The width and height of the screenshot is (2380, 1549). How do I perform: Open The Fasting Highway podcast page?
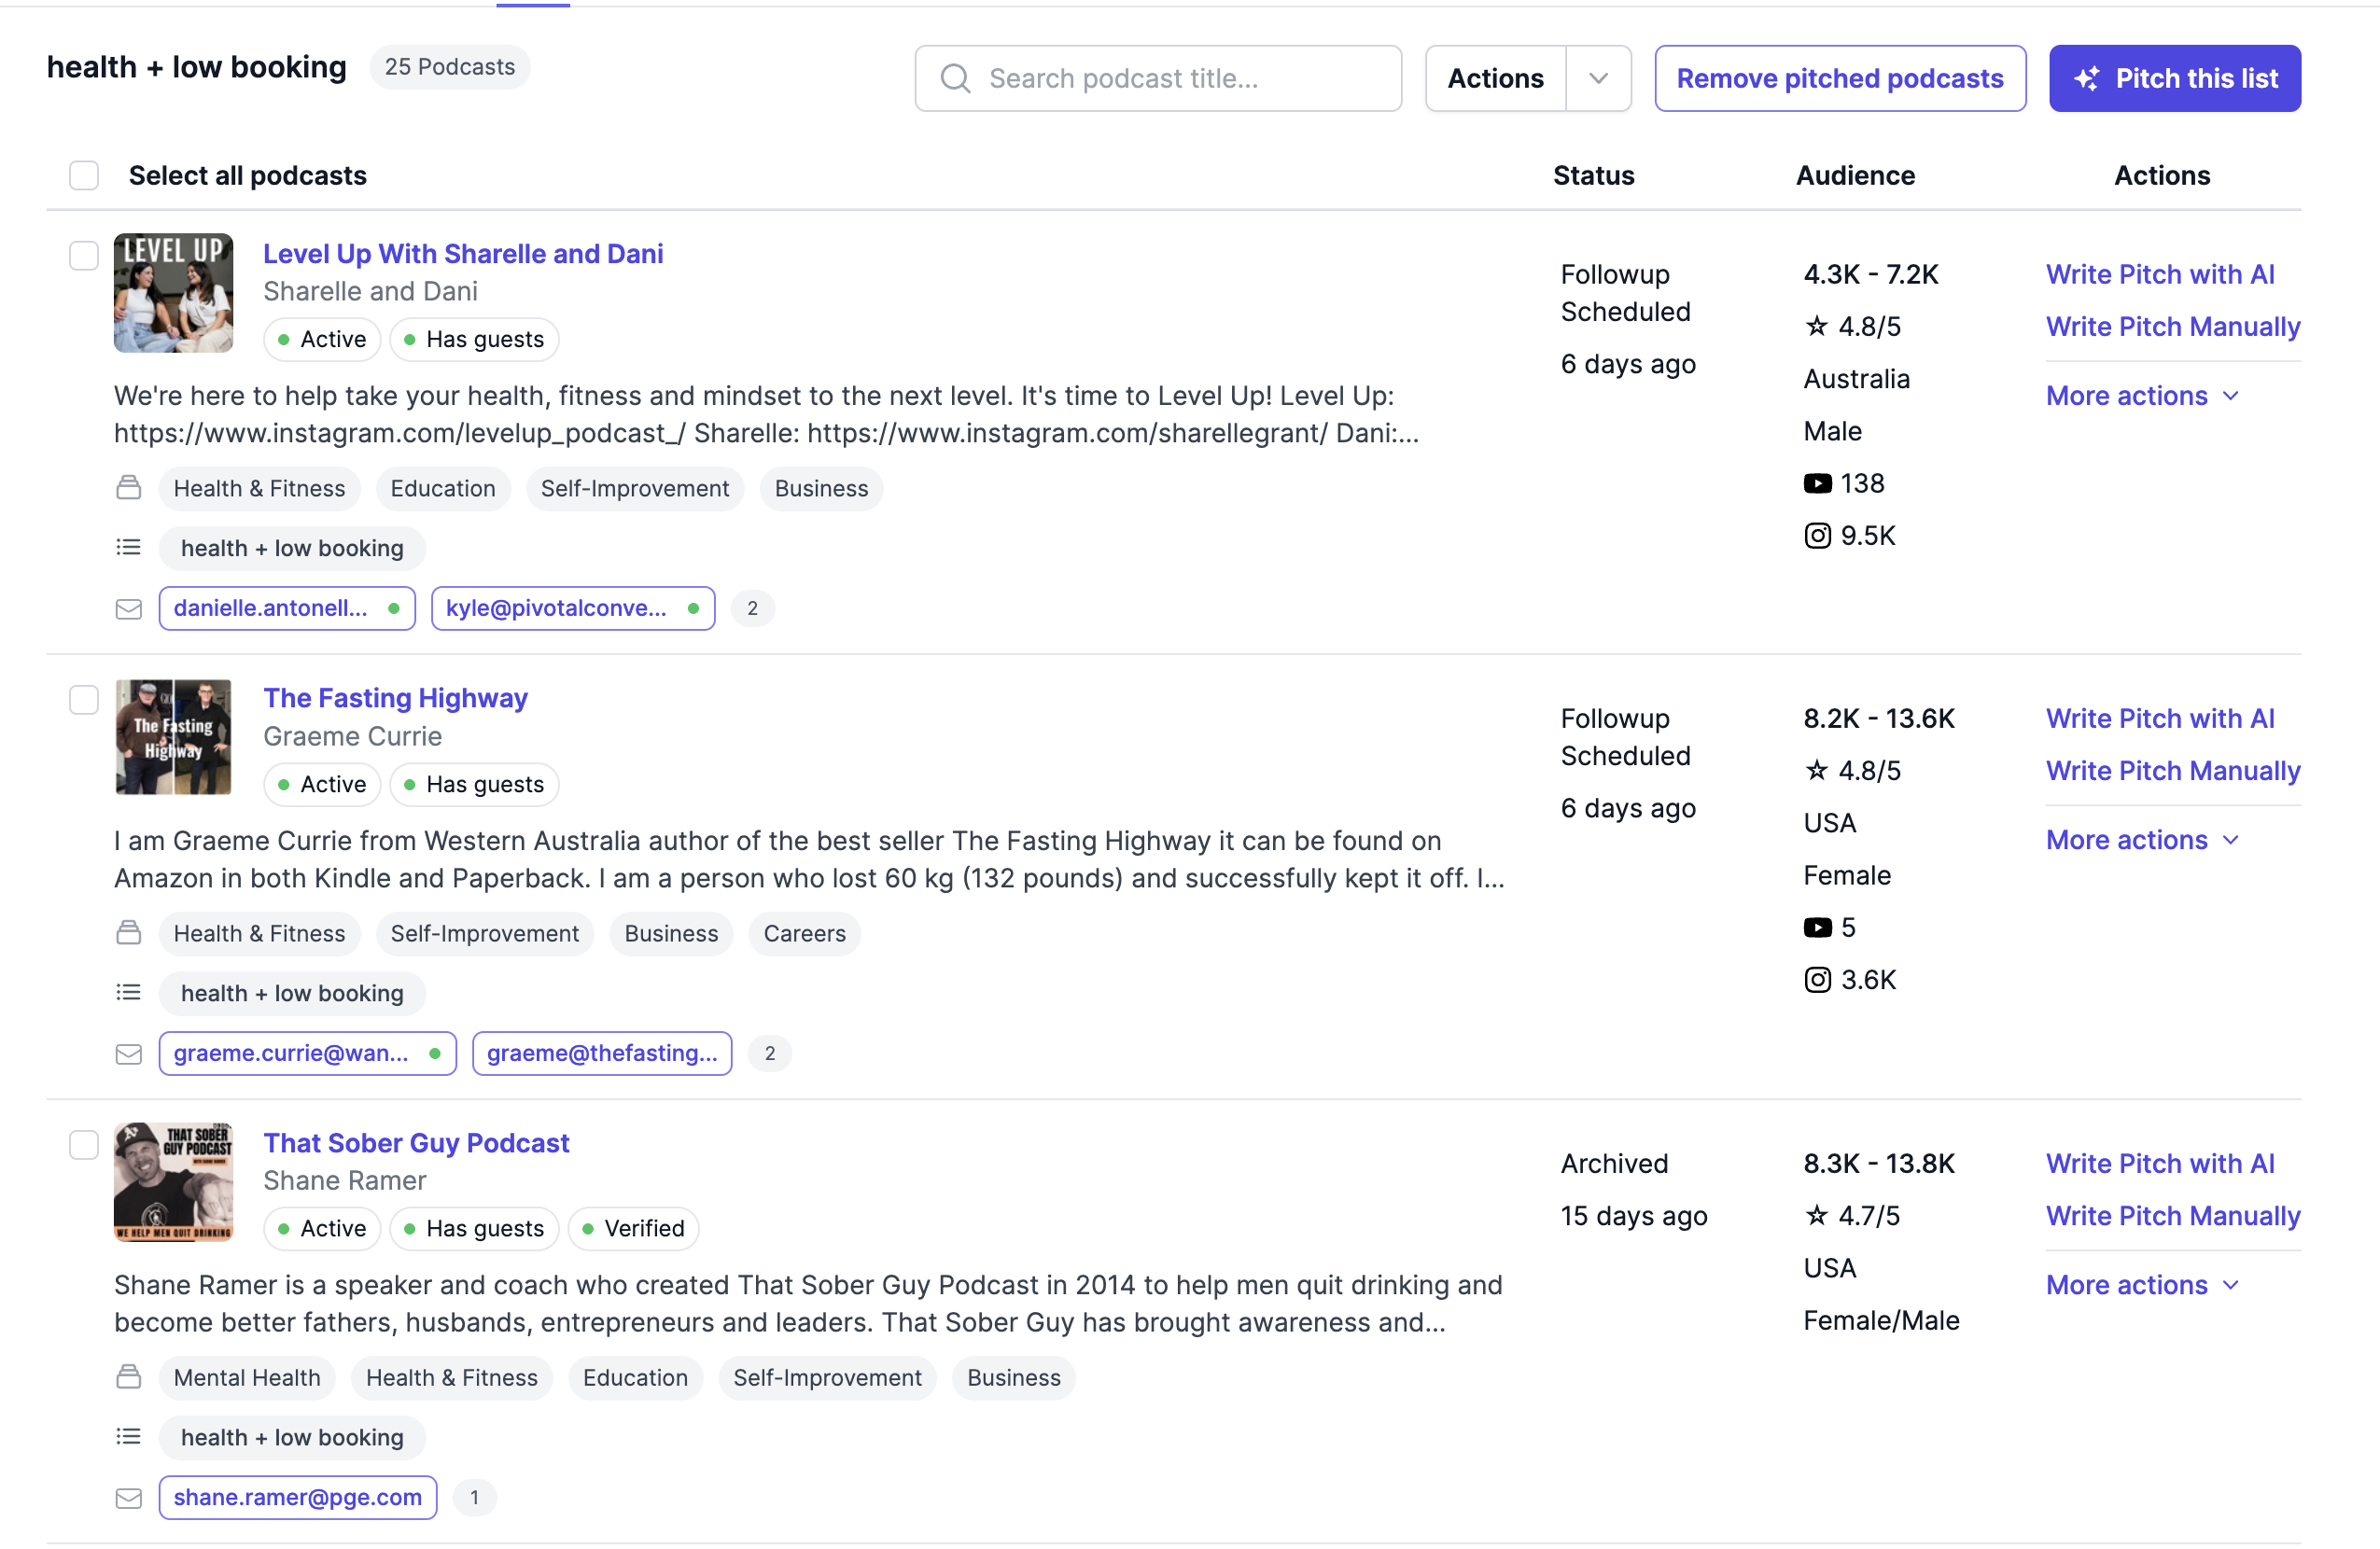coord(395,697)
